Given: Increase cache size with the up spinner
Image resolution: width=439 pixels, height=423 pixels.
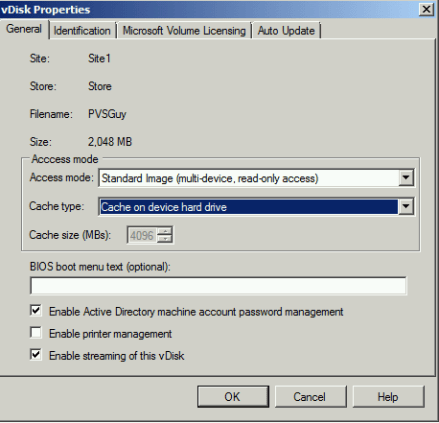Looking at the screenshot, I should click(x=164, y=231).
